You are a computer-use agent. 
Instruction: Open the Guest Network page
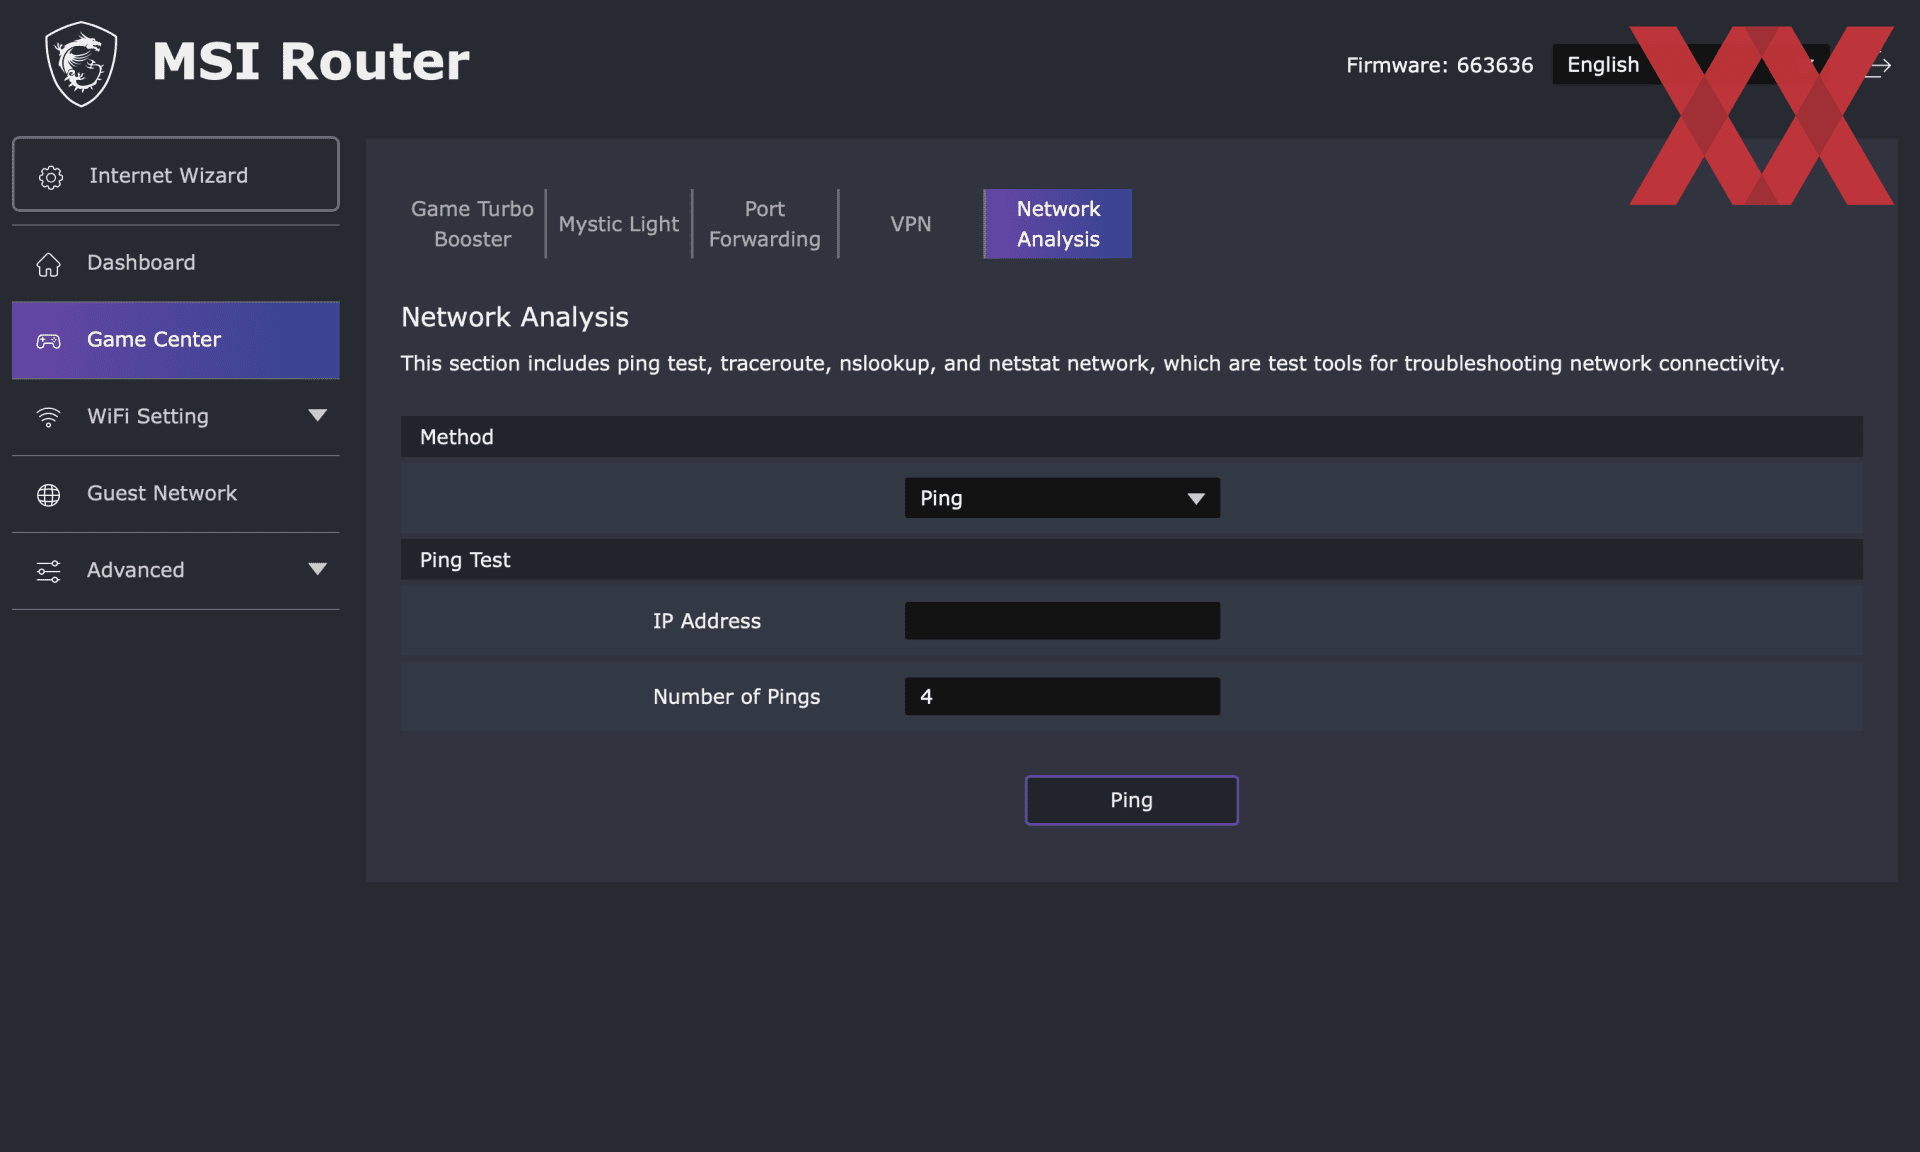coord(176,494)
